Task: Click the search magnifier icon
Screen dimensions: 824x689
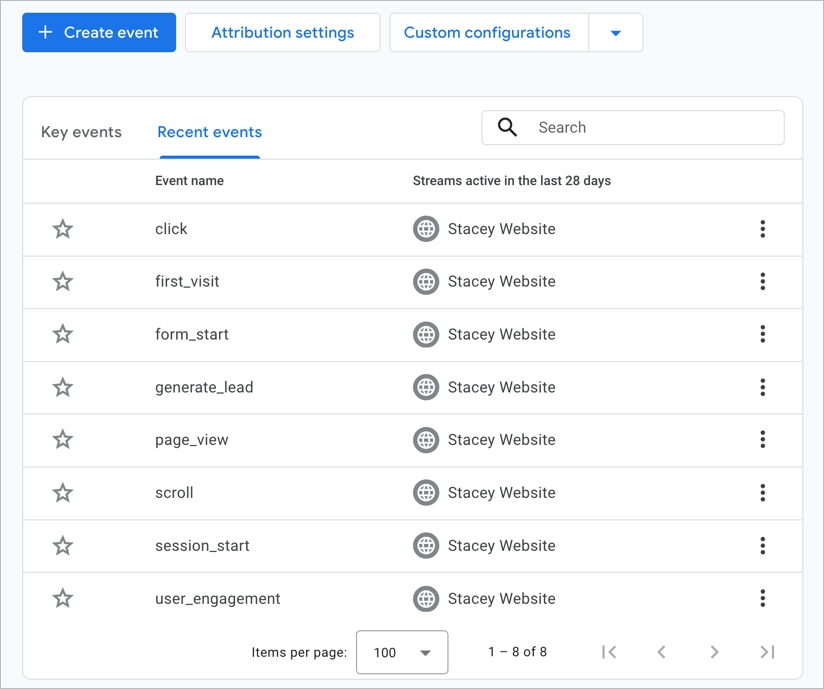Action: coord(508,128)
